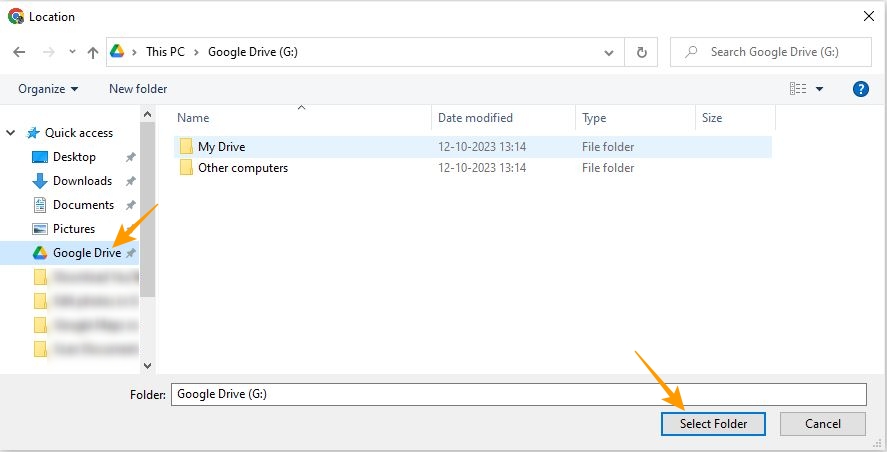Sort by the Date modified column
This screenshot has height=452, width=887.
475,118
